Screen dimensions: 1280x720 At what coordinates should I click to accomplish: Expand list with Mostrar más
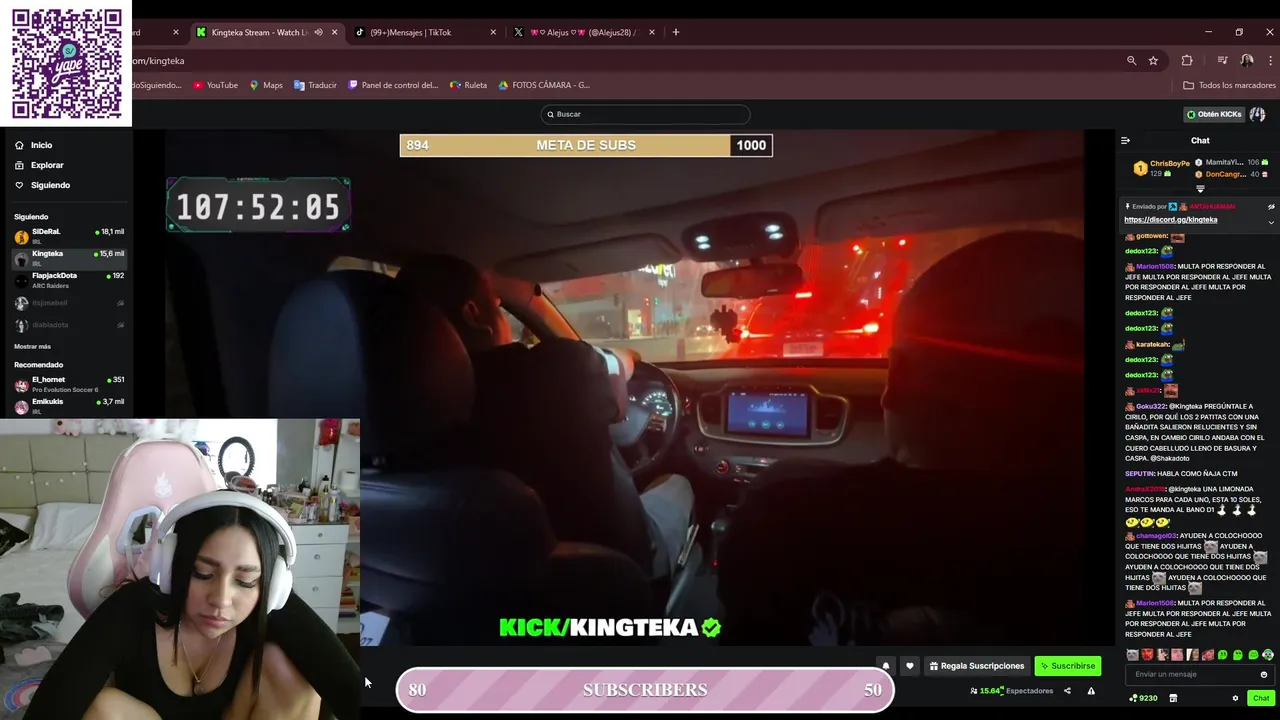(32, 346)
